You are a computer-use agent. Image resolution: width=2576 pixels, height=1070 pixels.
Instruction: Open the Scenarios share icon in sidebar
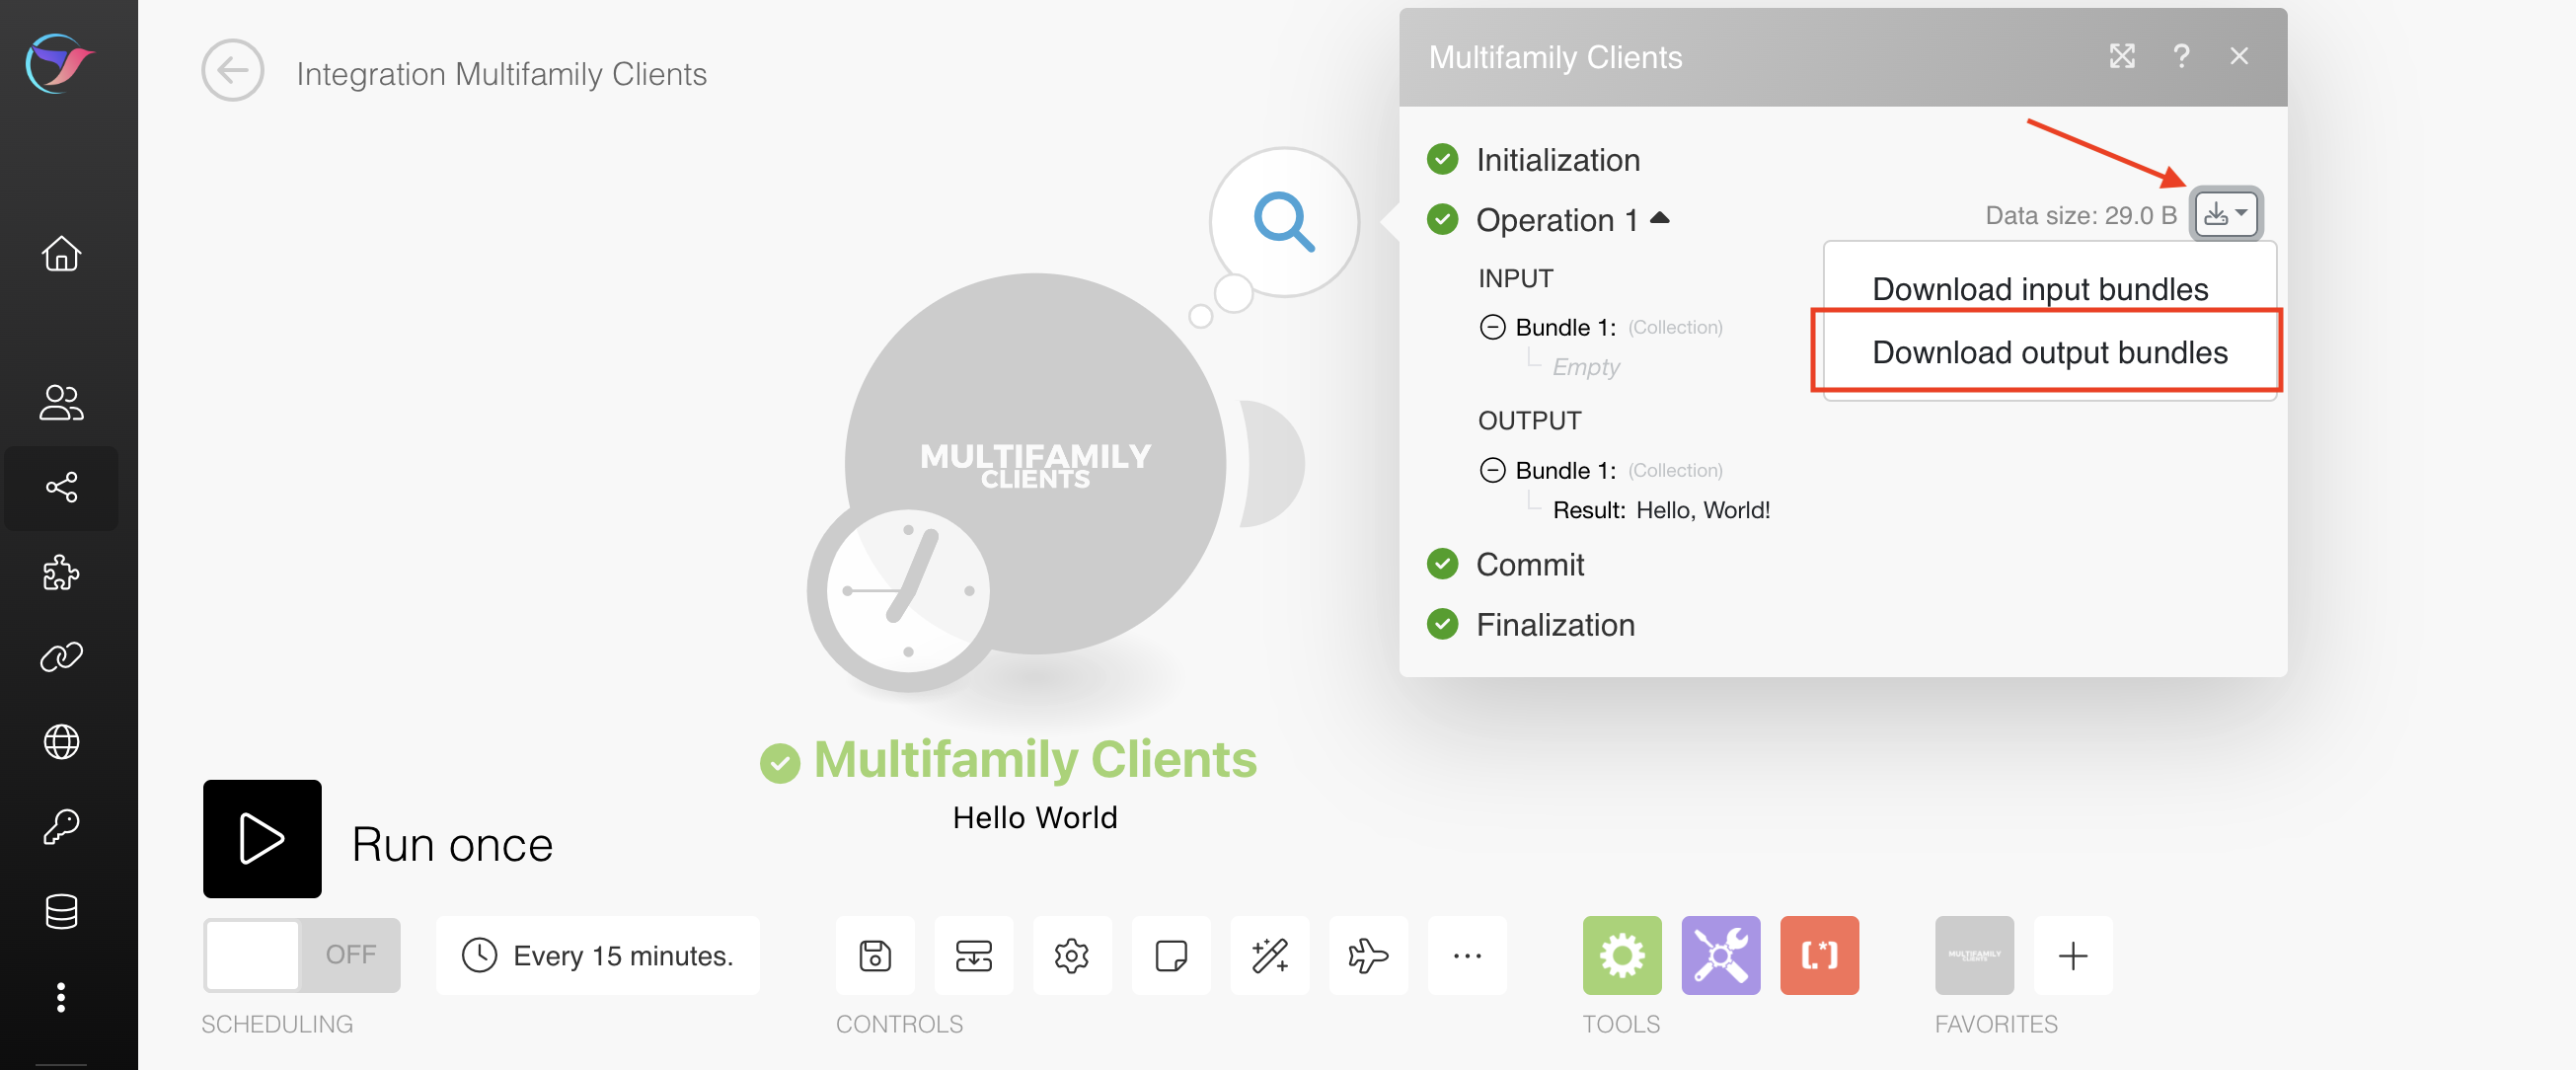(61, 487)
